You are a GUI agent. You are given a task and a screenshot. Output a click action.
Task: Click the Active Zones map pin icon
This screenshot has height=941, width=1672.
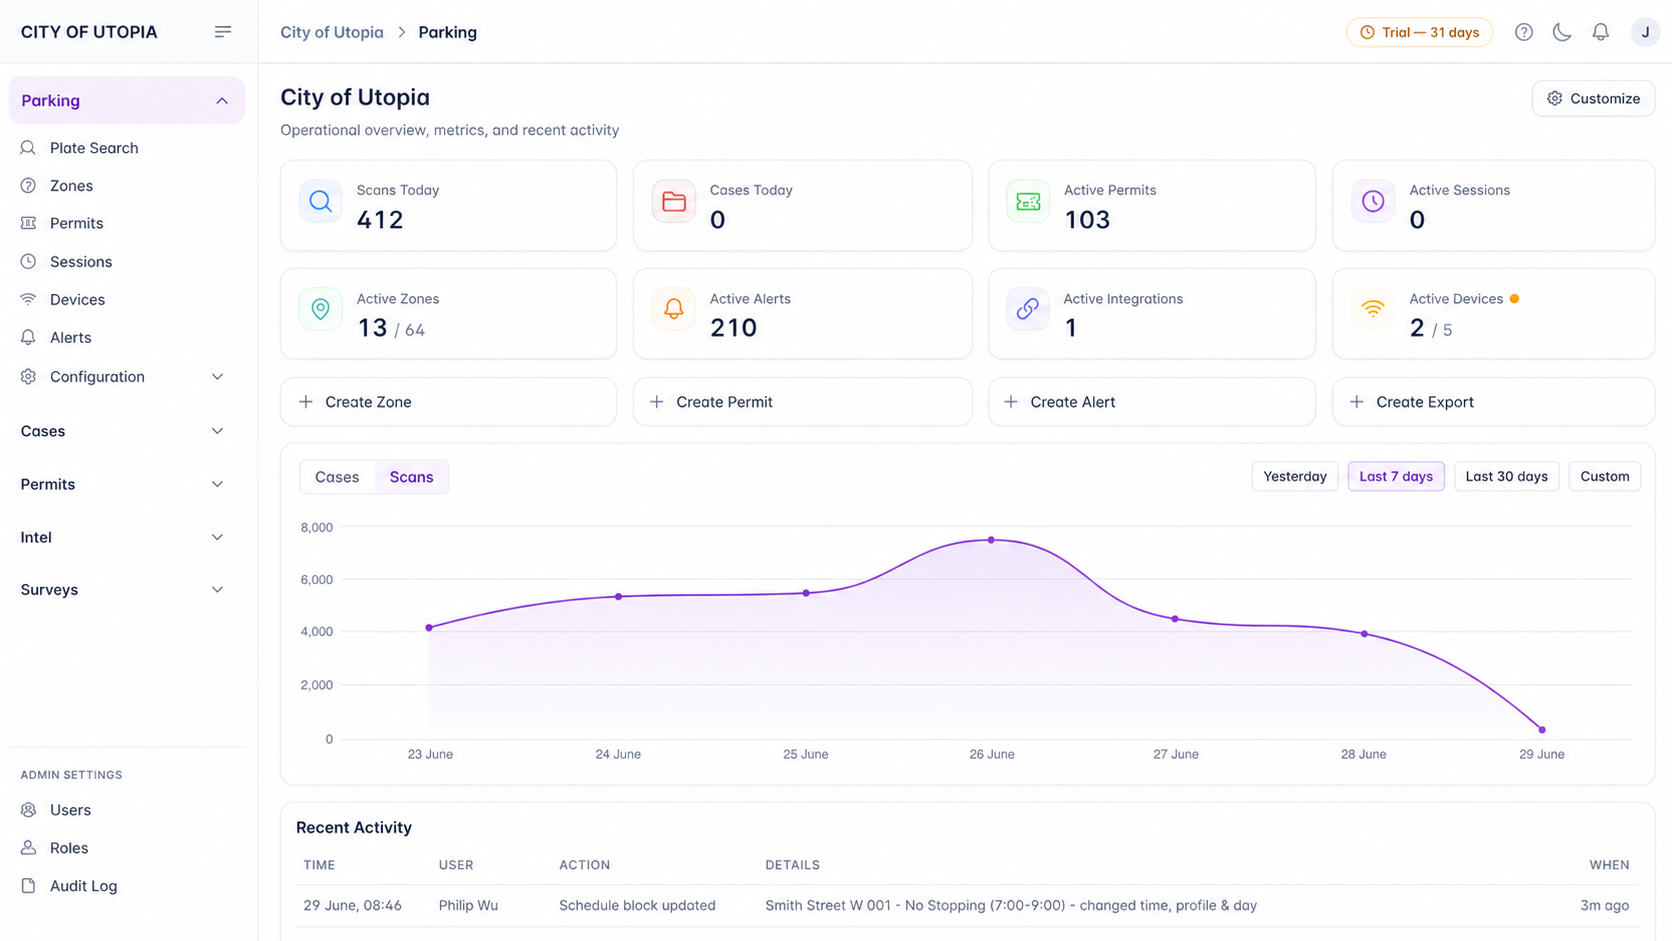click(320, 309)
